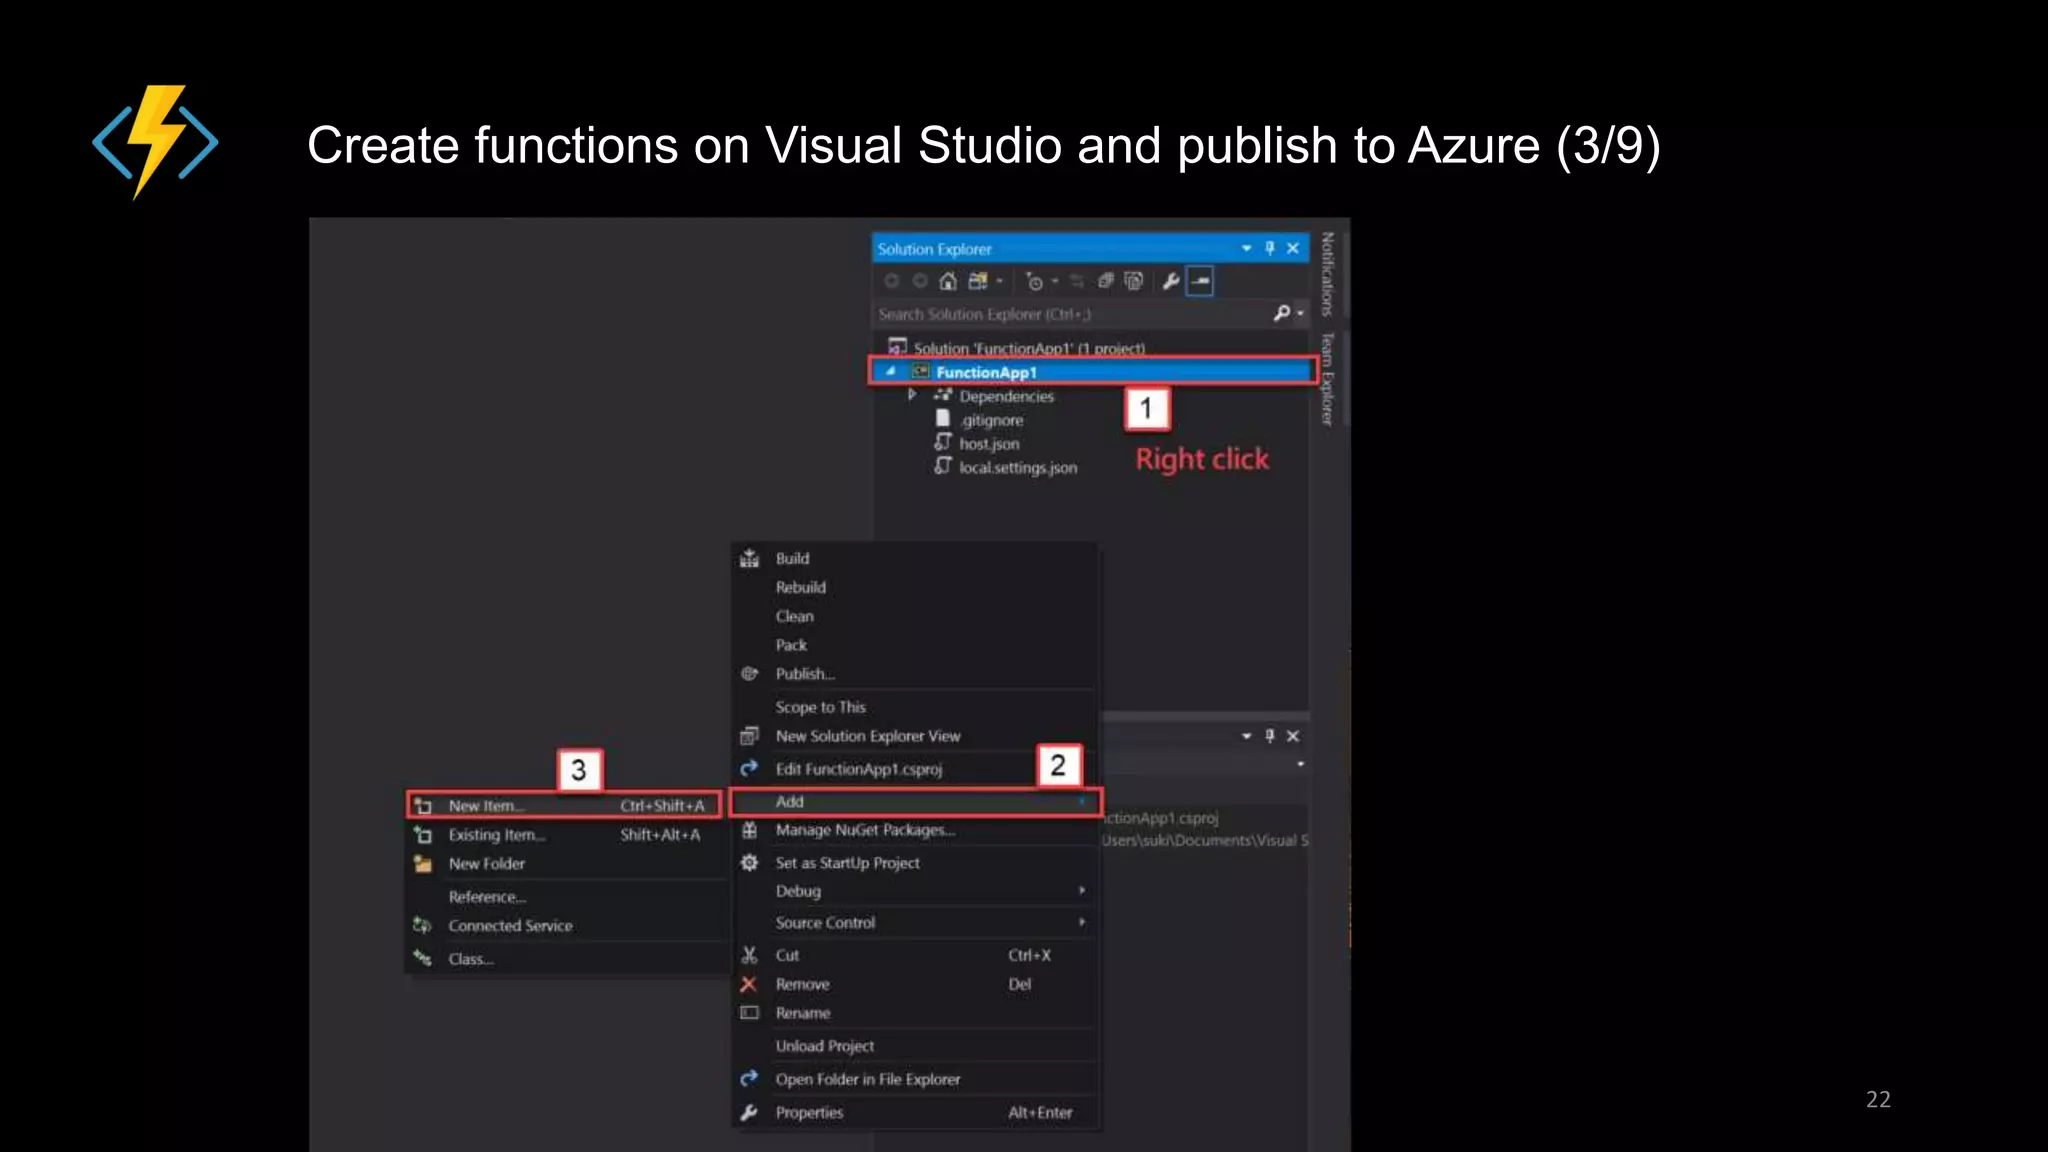Choose Cut from the context menu

pyautogui.click(x=915, y=955)
